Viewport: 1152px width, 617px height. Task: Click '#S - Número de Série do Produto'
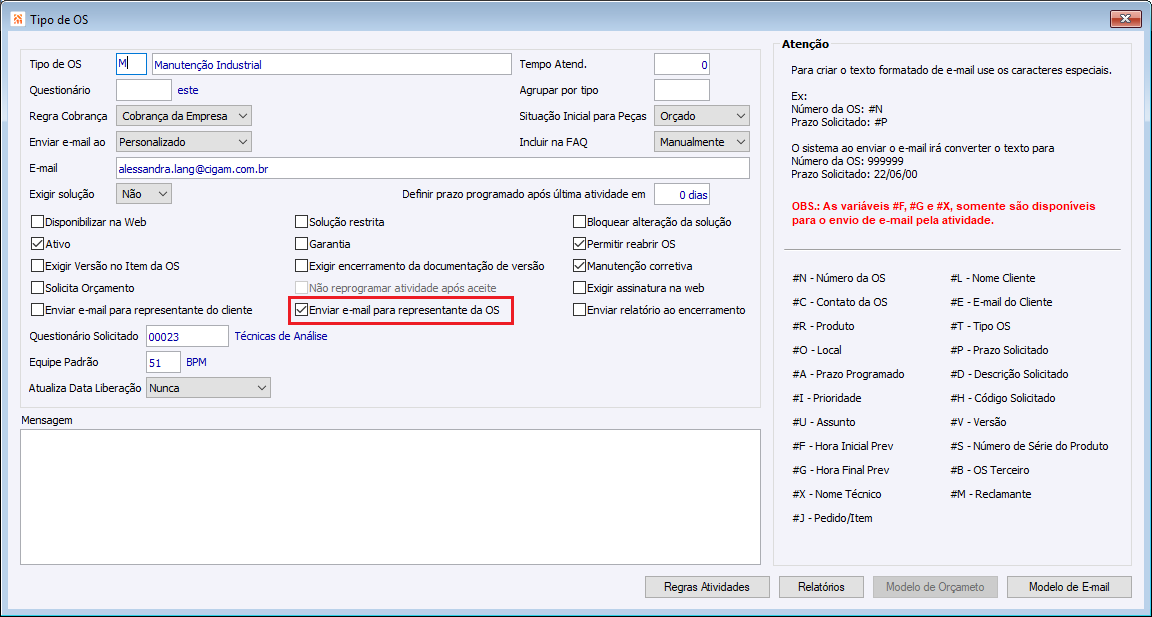(1029, 446)
